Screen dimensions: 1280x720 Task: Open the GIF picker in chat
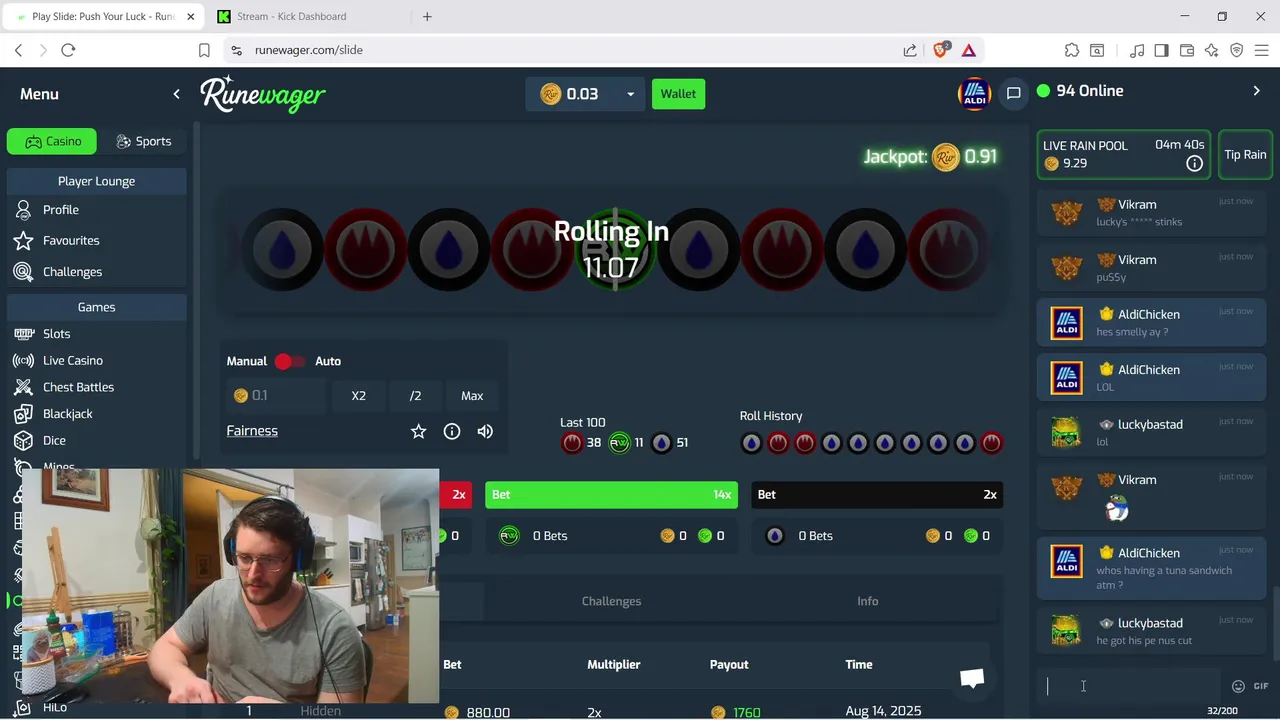[x=1261, y=686]
